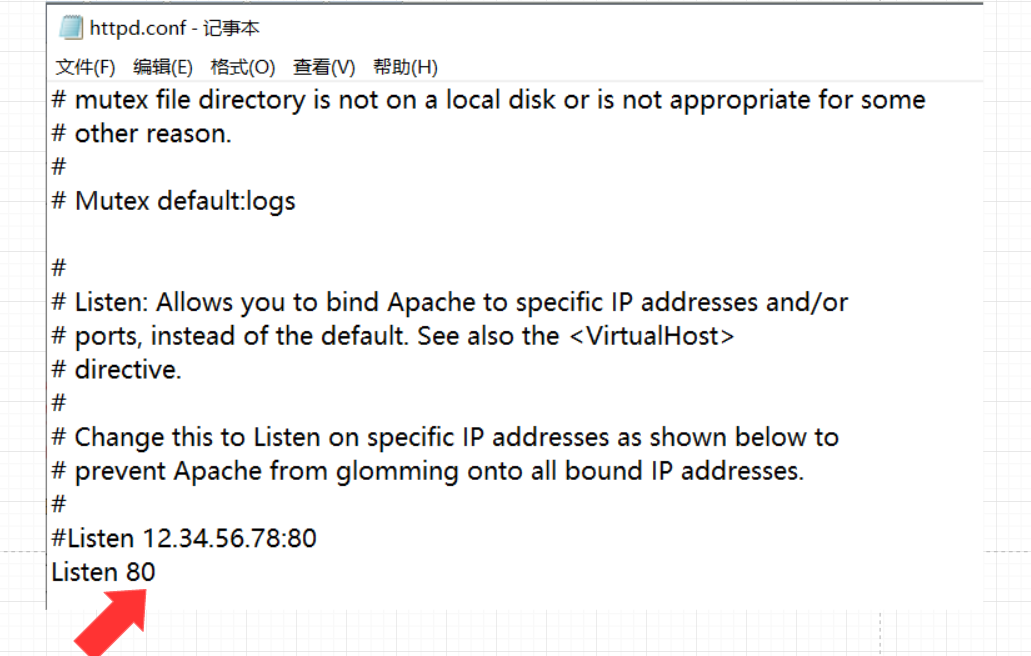Click the "# Mutex default:logs" line

click(174, 201)
